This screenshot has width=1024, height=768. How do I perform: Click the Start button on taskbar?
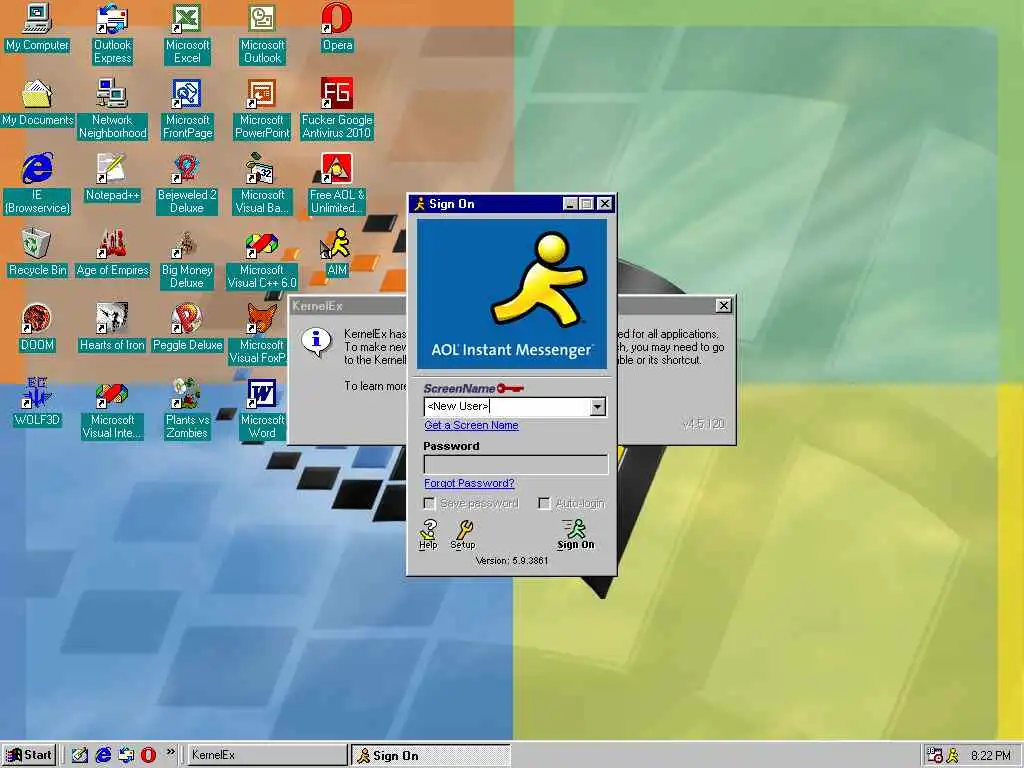(29, 755)
